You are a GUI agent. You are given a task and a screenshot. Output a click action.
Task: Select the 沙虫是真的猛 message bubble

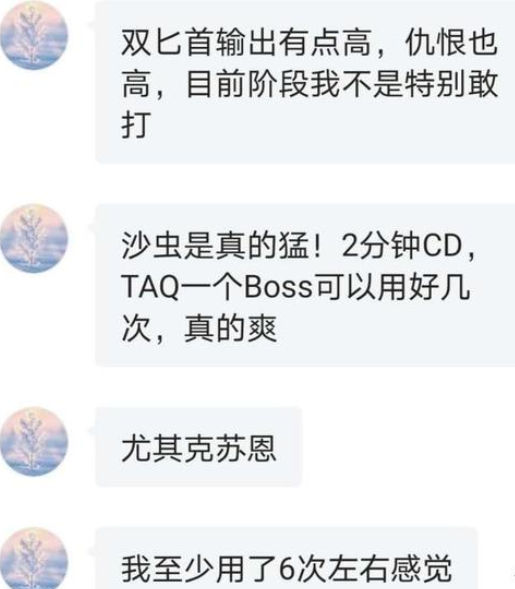[x=305, y=285]
